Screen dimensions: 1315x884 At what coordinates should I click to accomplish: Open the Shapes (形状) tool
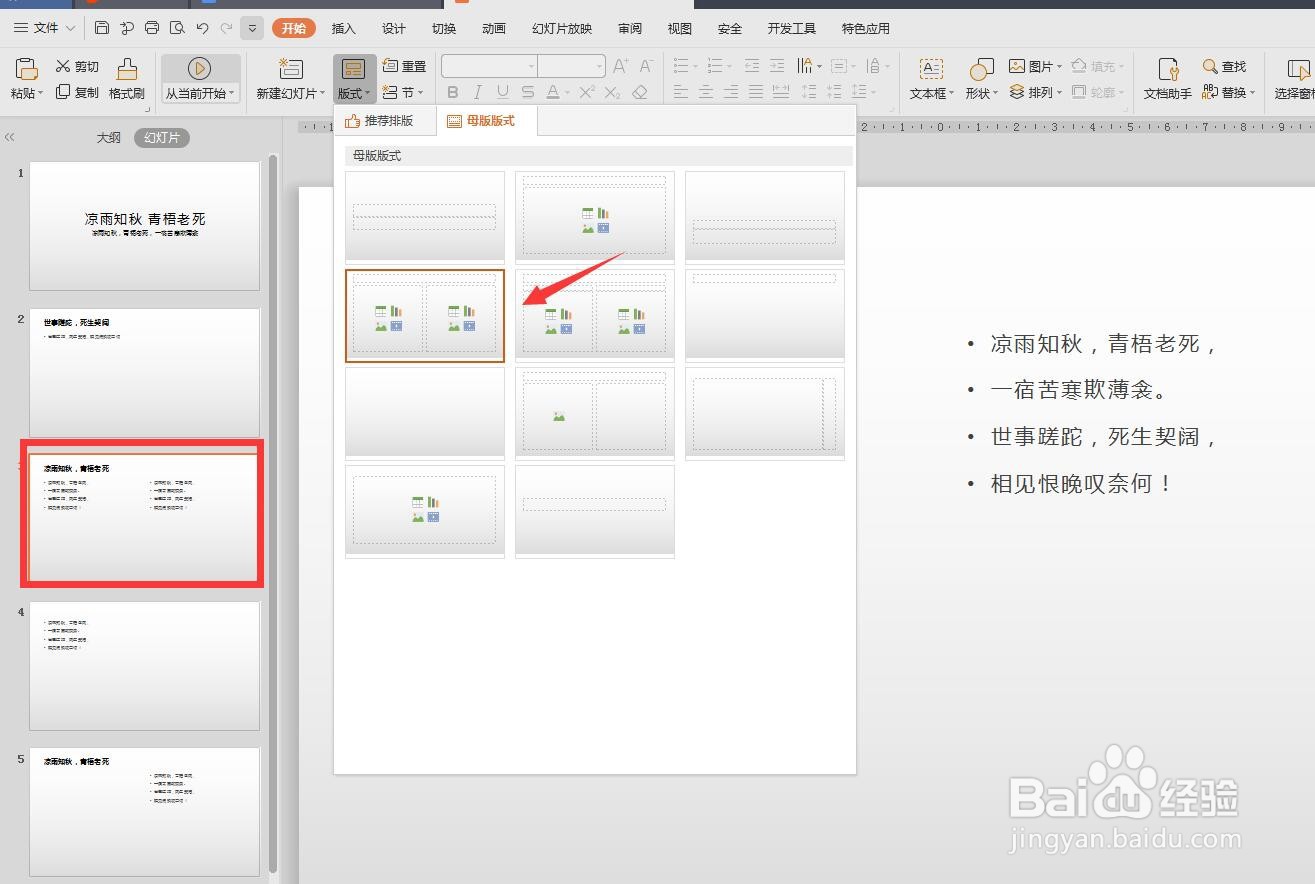(x=982, y=78)
